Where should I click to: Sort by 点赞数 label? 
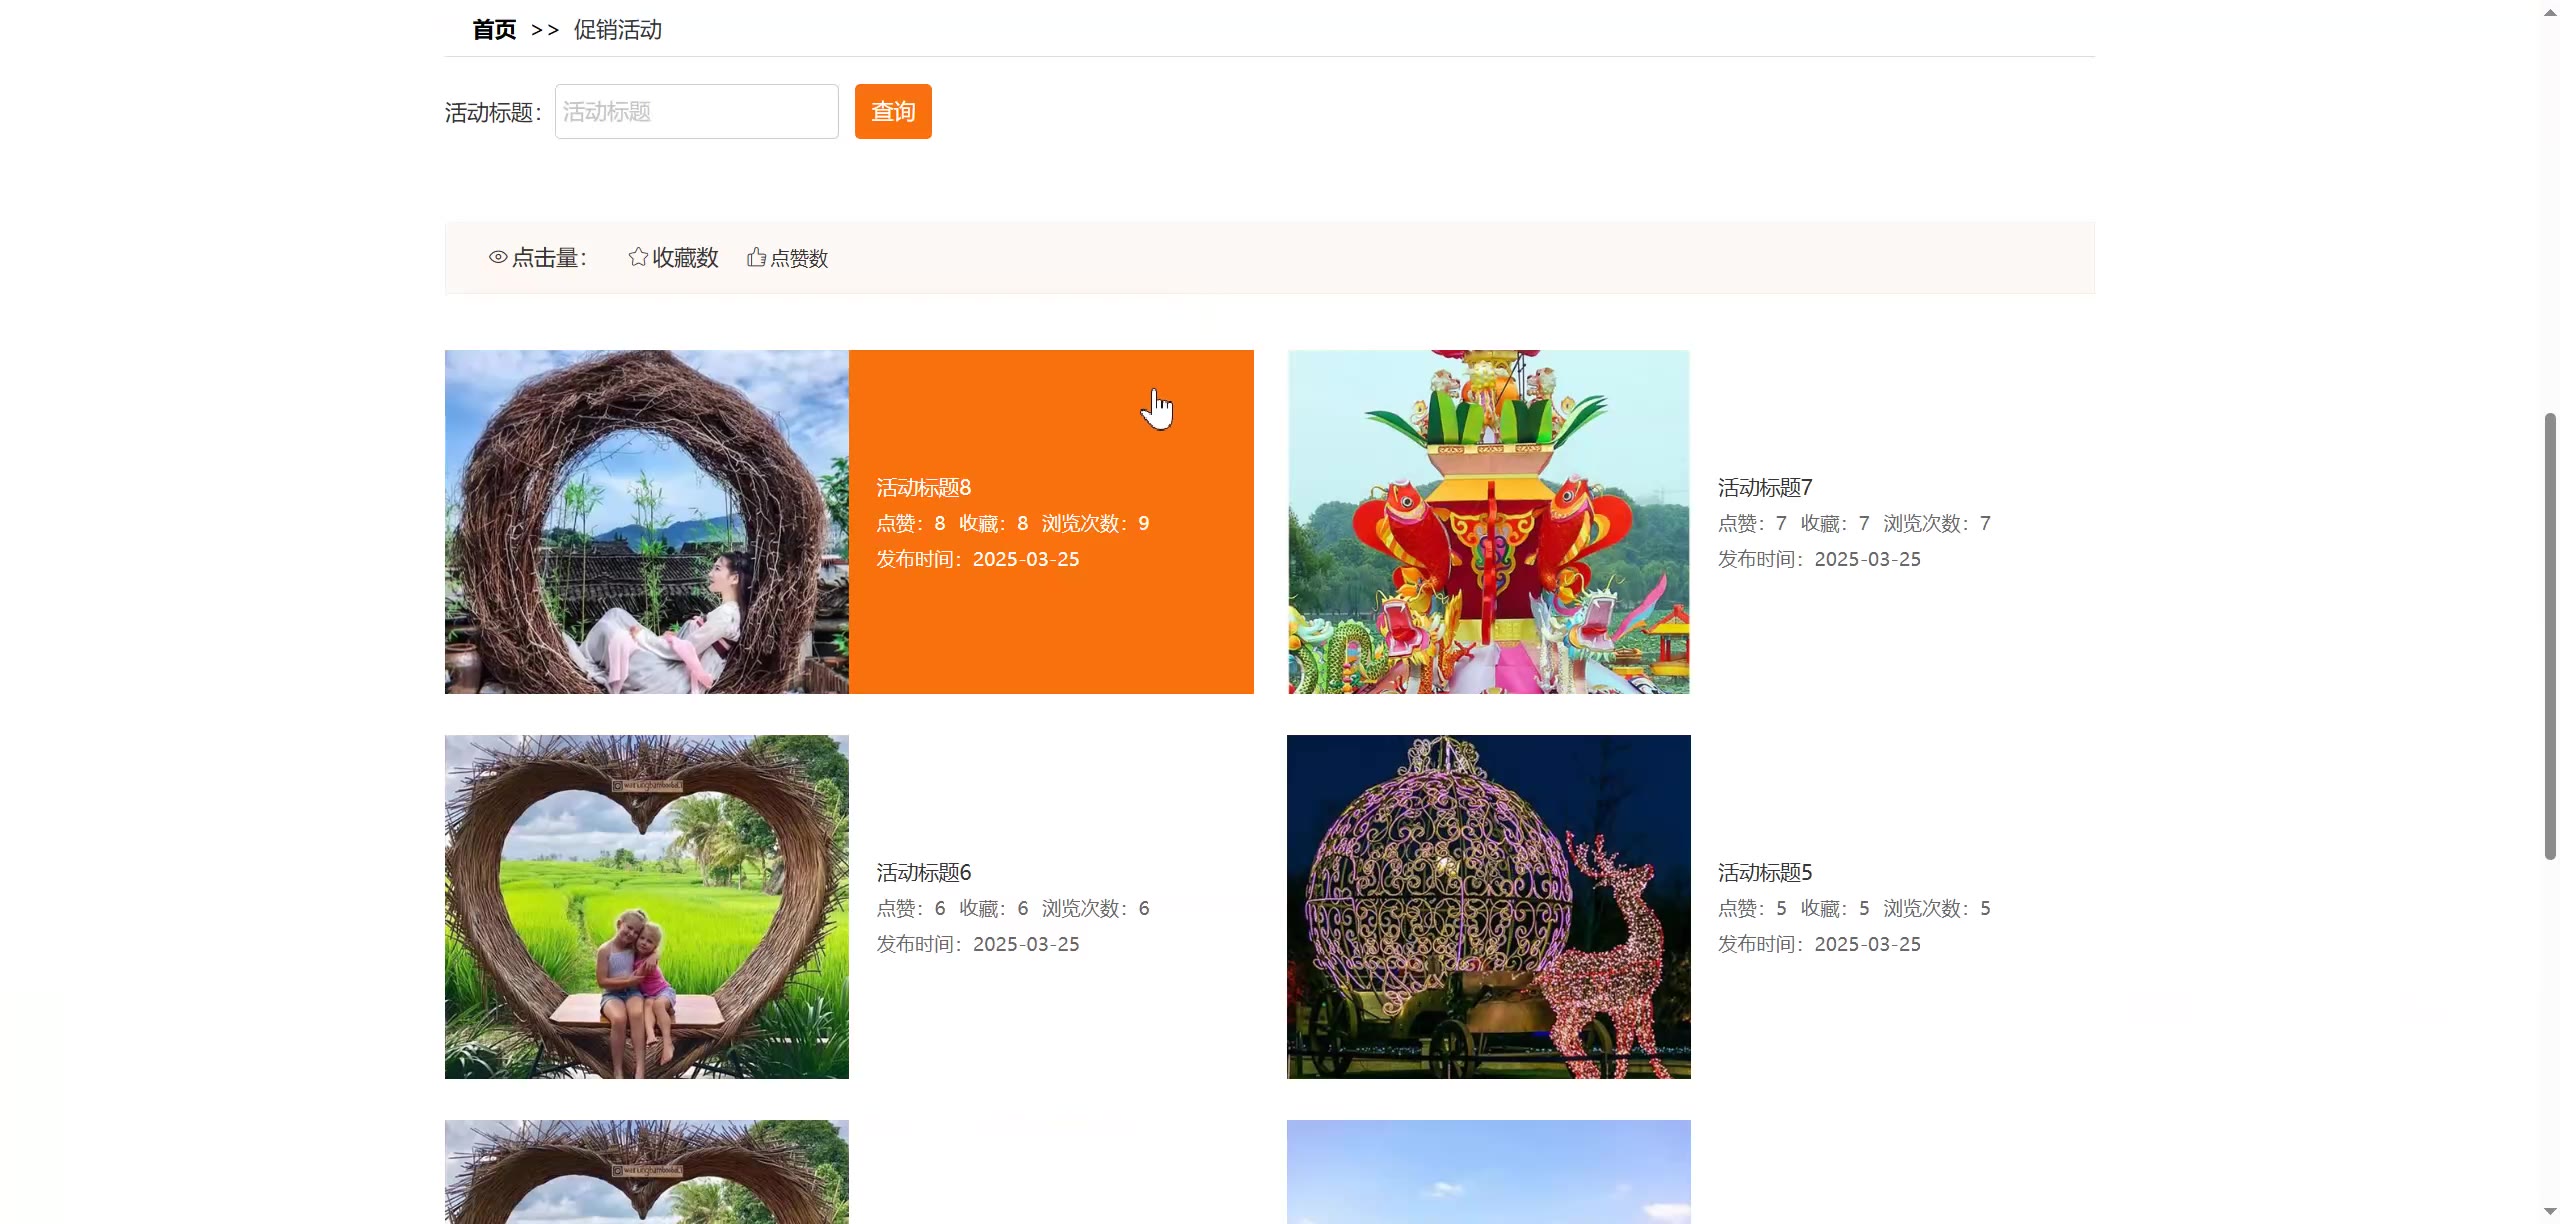(x=799, y=259)
